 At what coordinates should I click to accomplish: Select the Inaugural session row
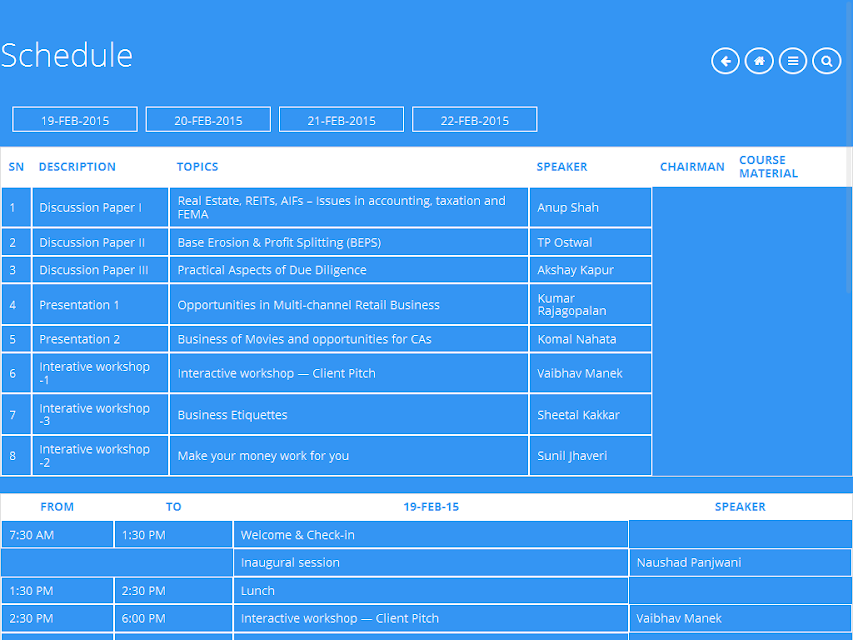pyautogui.click(x=431, y=563)
